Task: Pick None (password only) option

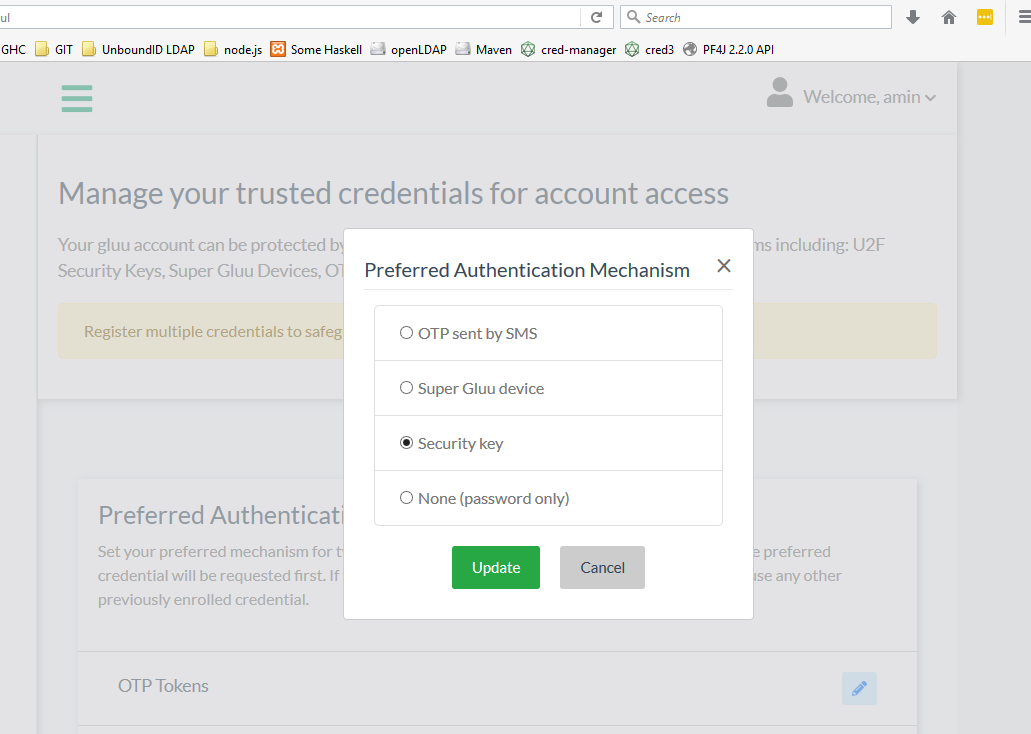Action: pyautogui.click(x=406, y=498)
